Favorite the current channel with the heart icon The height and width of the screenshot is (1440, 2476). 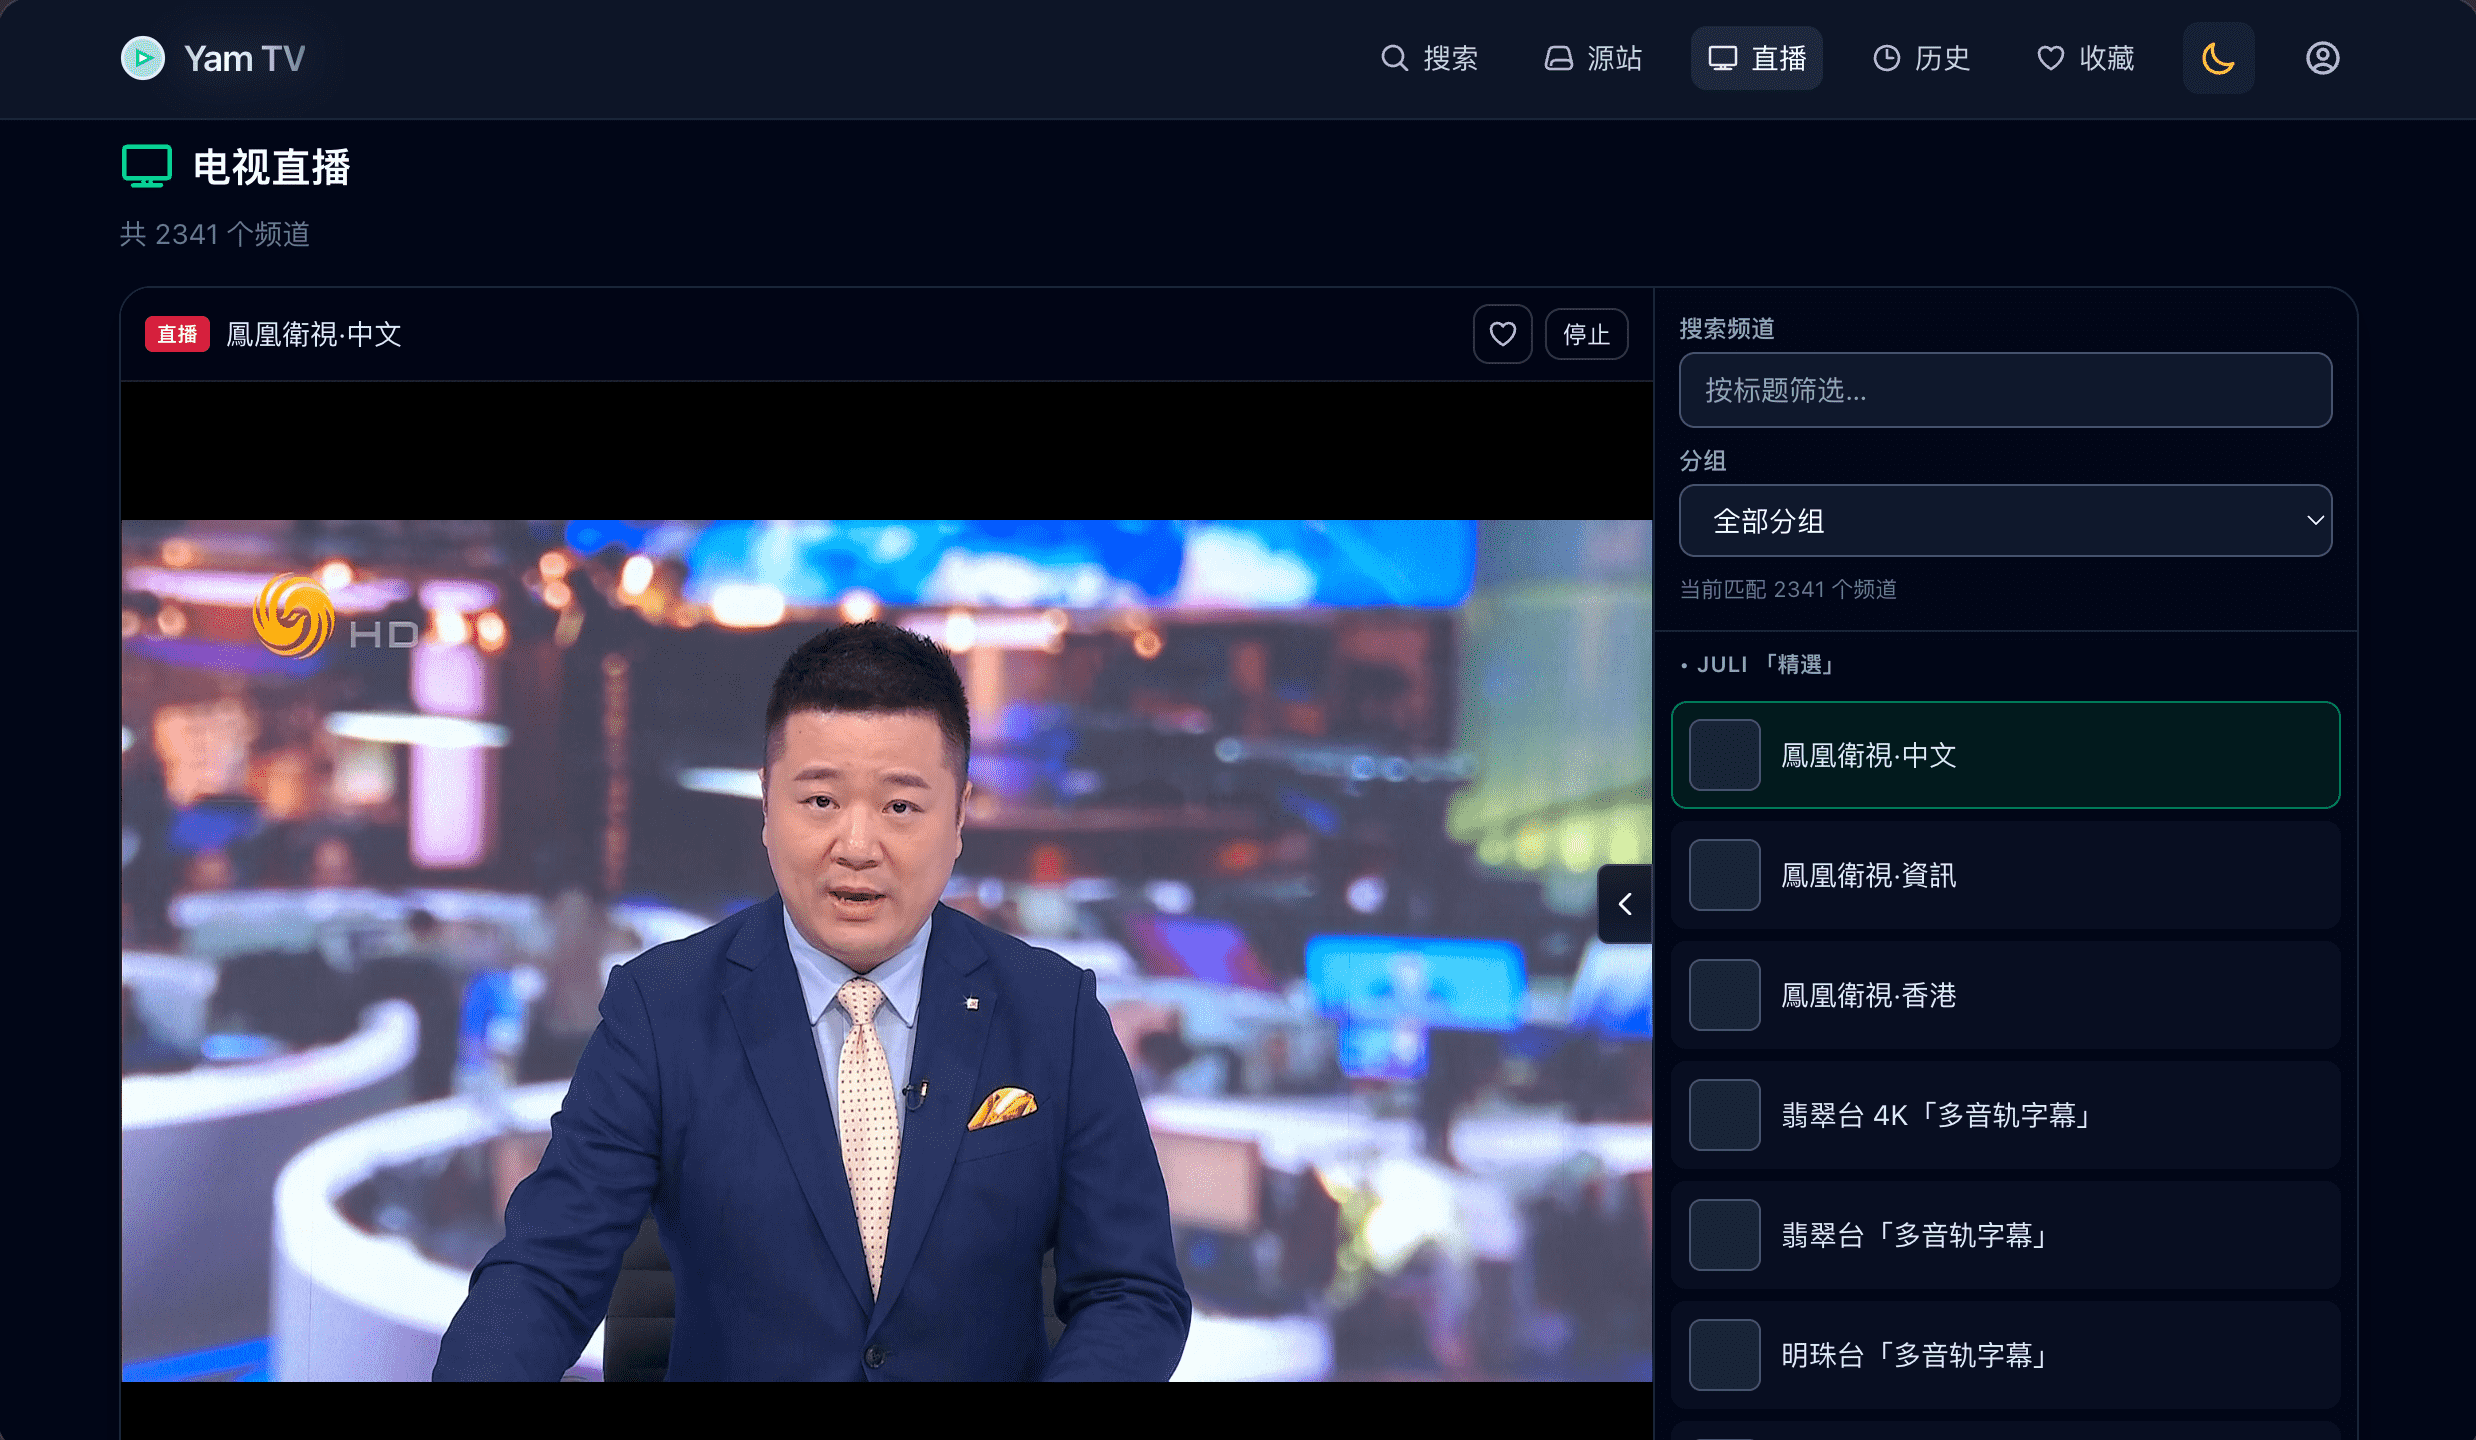click(x=1502, y=334)
